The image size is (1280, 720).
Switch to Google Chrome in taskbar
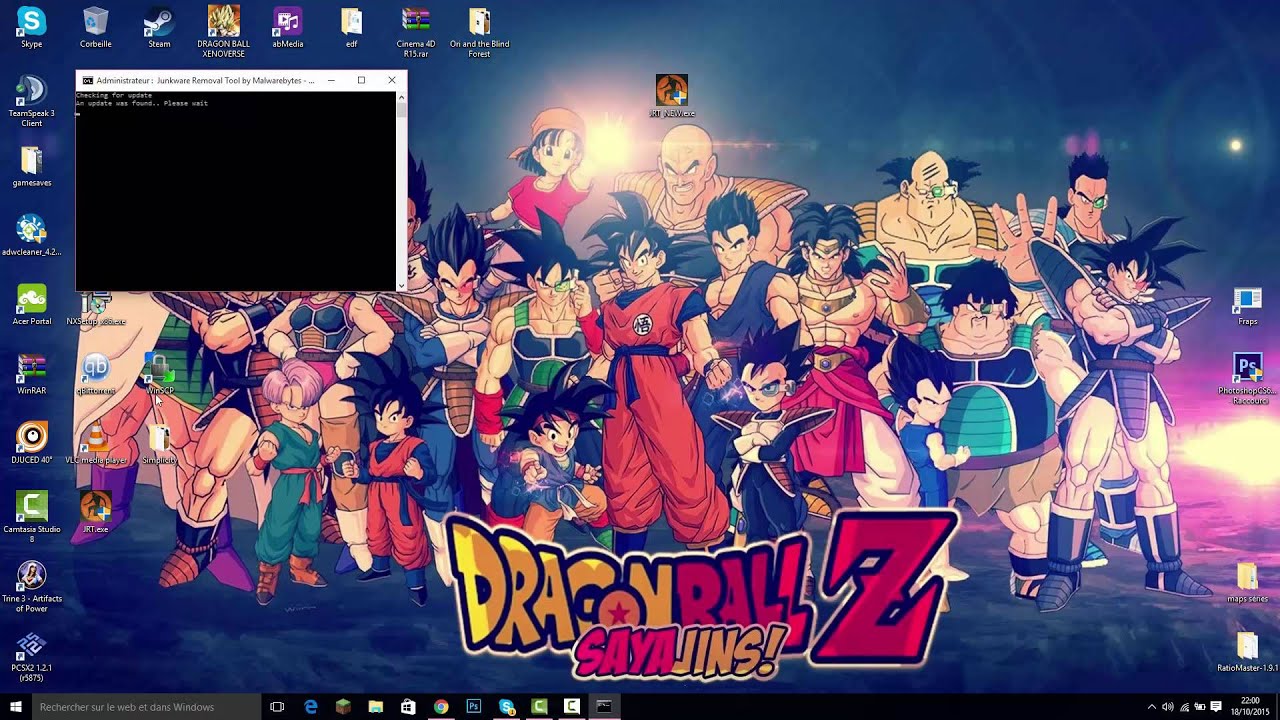coord(441,706)
